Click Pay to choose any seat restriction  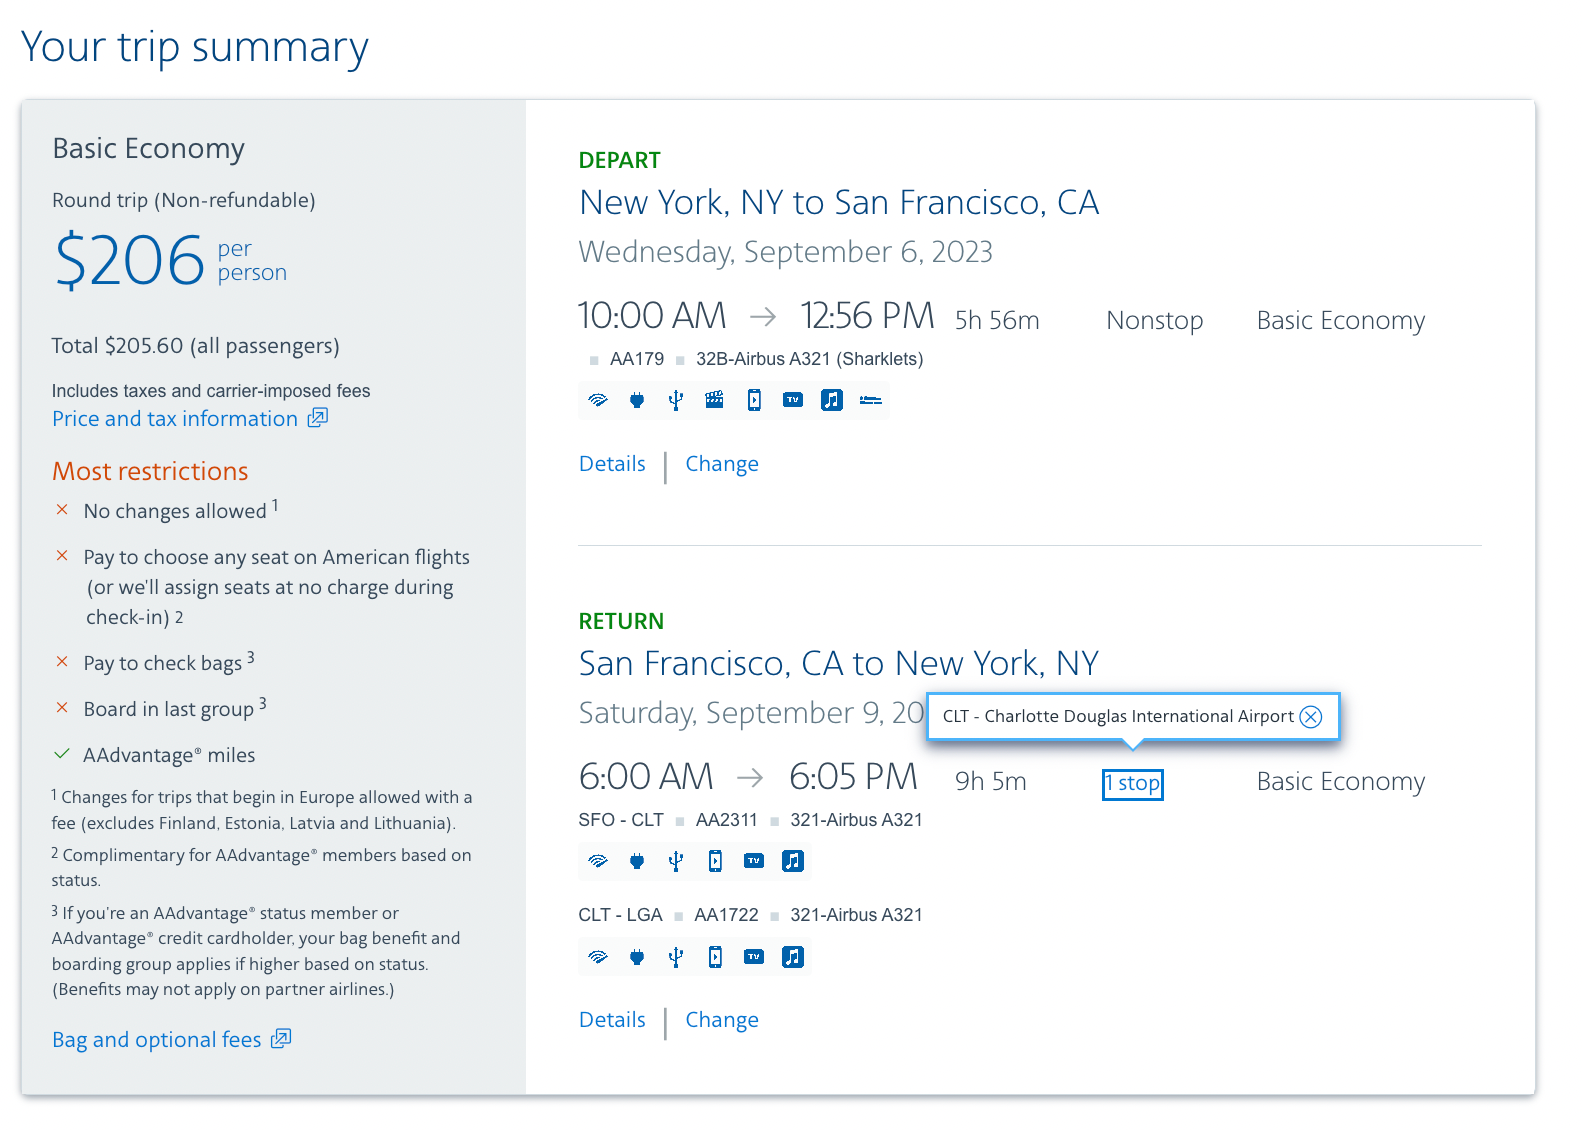click(x=276, y=587)
